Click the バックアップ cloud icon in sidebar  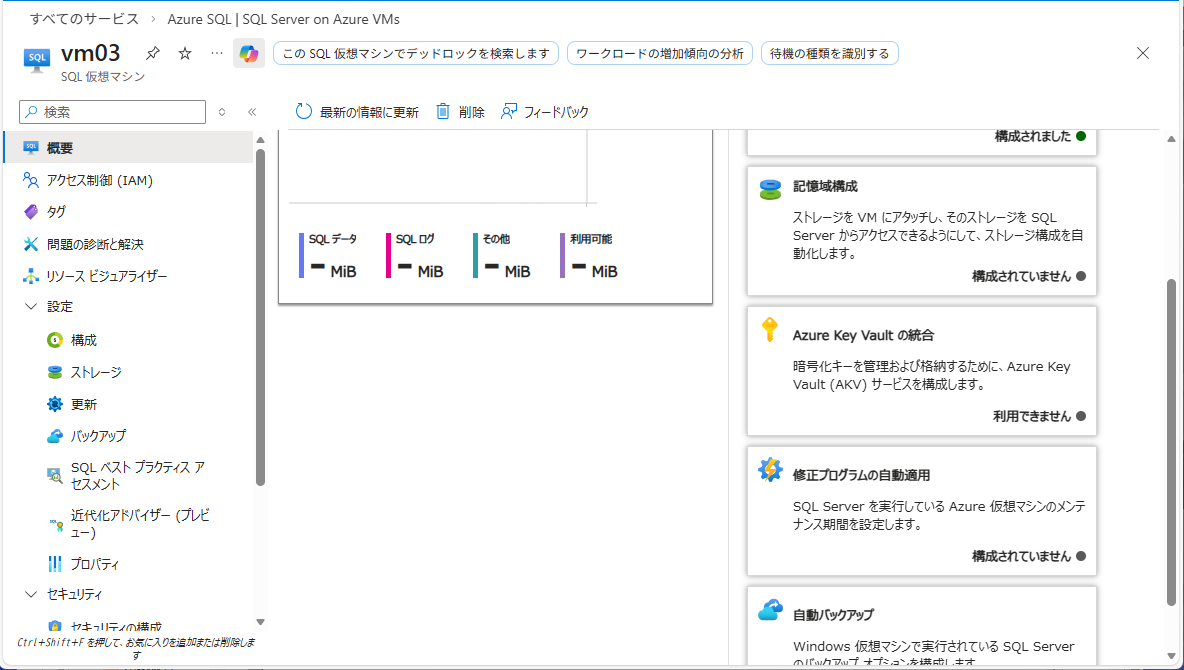pyautogui.click(x=54, y=436)
